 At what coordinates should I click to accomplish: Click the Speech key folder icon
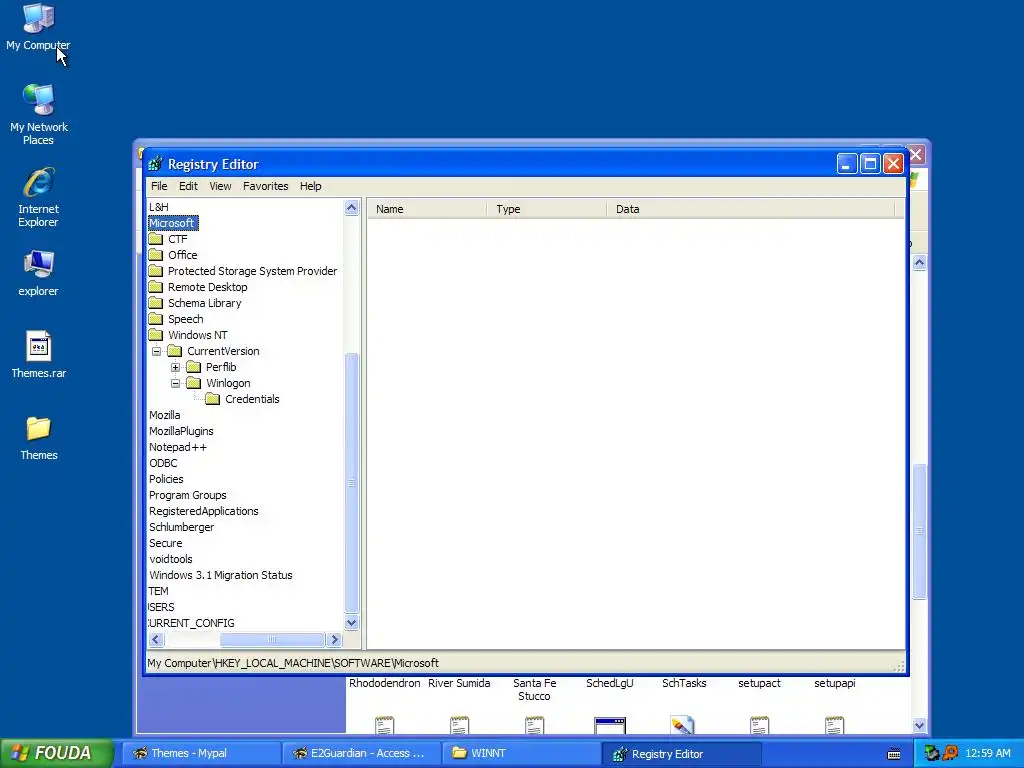(155, 319)
